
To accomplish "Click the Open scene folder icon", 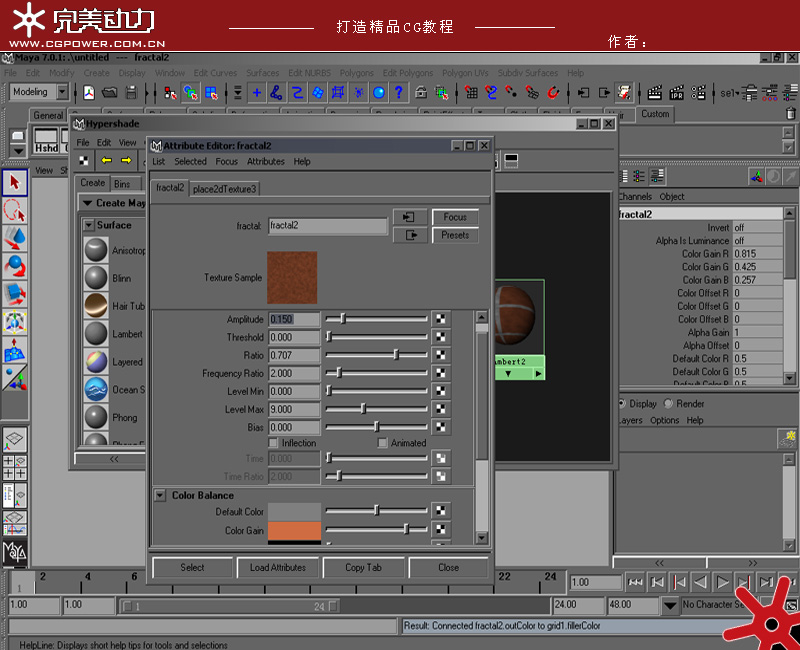I will (x=110, y=92).
